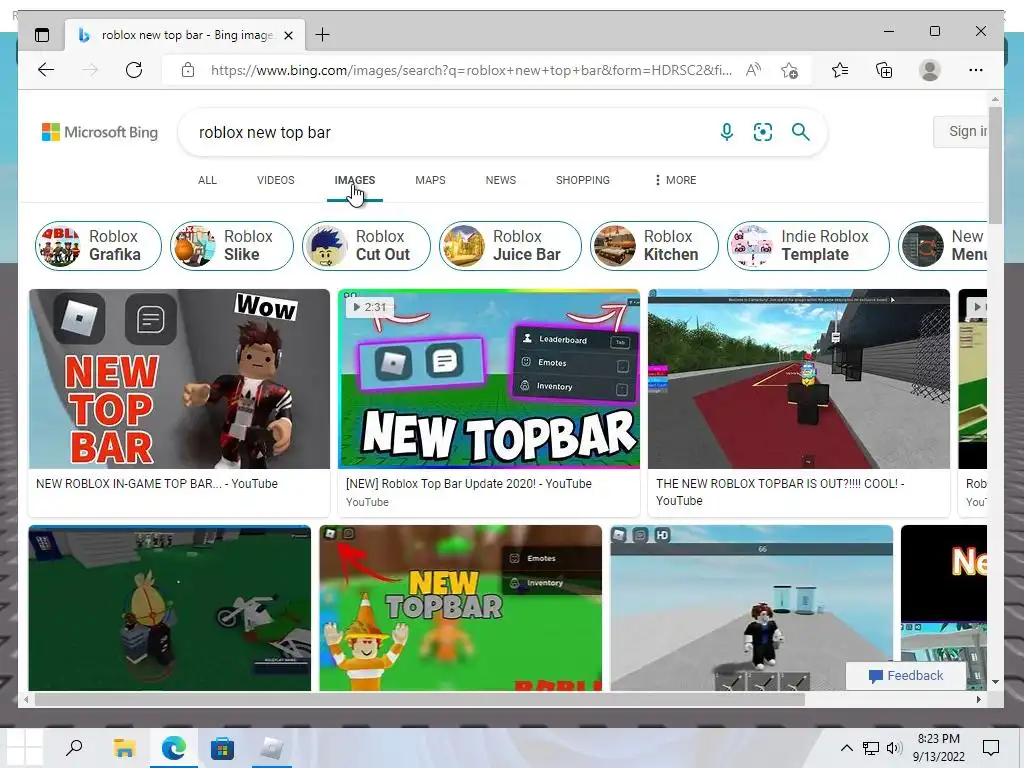Click the vertical scrollbar down arrow
The width and height of the screenshot is (1024, 768).
(x=995, y=682)
